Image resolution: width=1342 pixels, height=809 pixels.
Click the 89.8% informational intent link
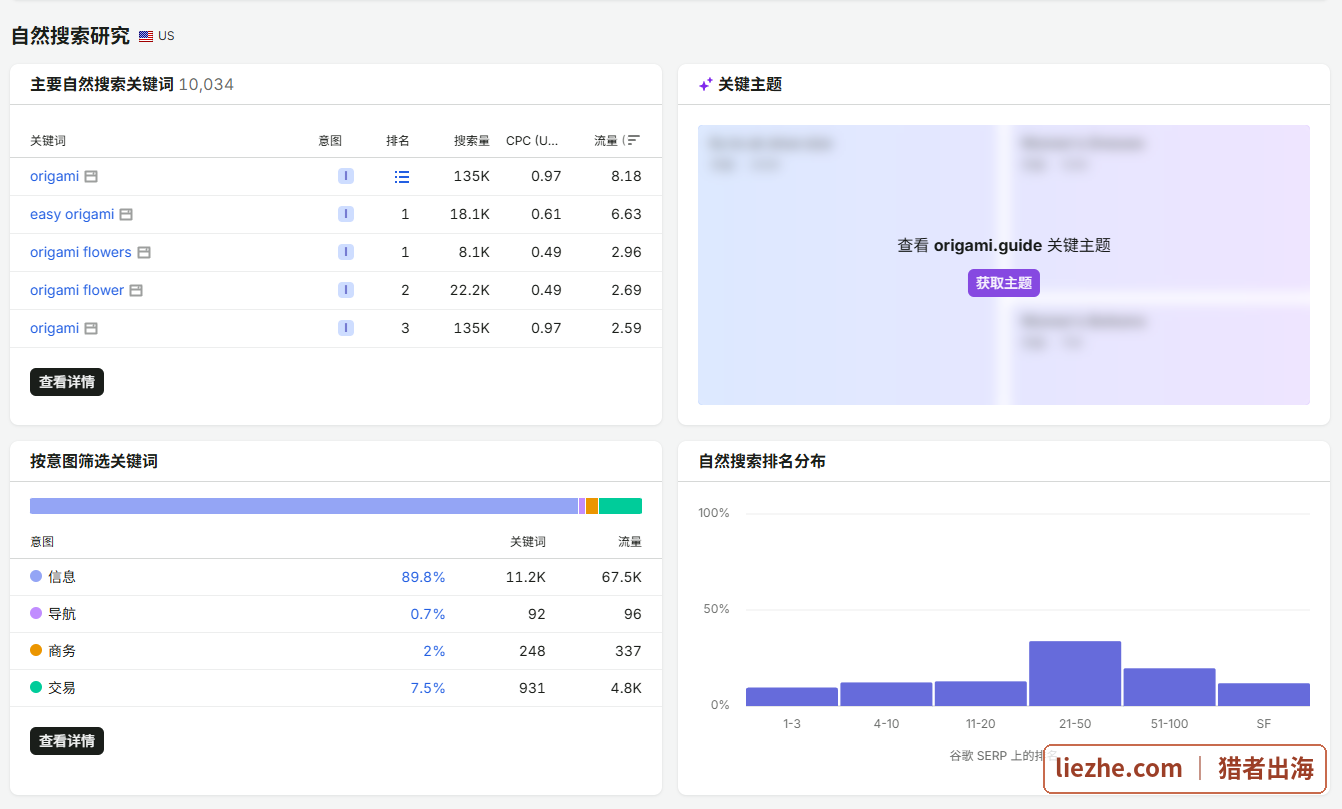[423, 577]
